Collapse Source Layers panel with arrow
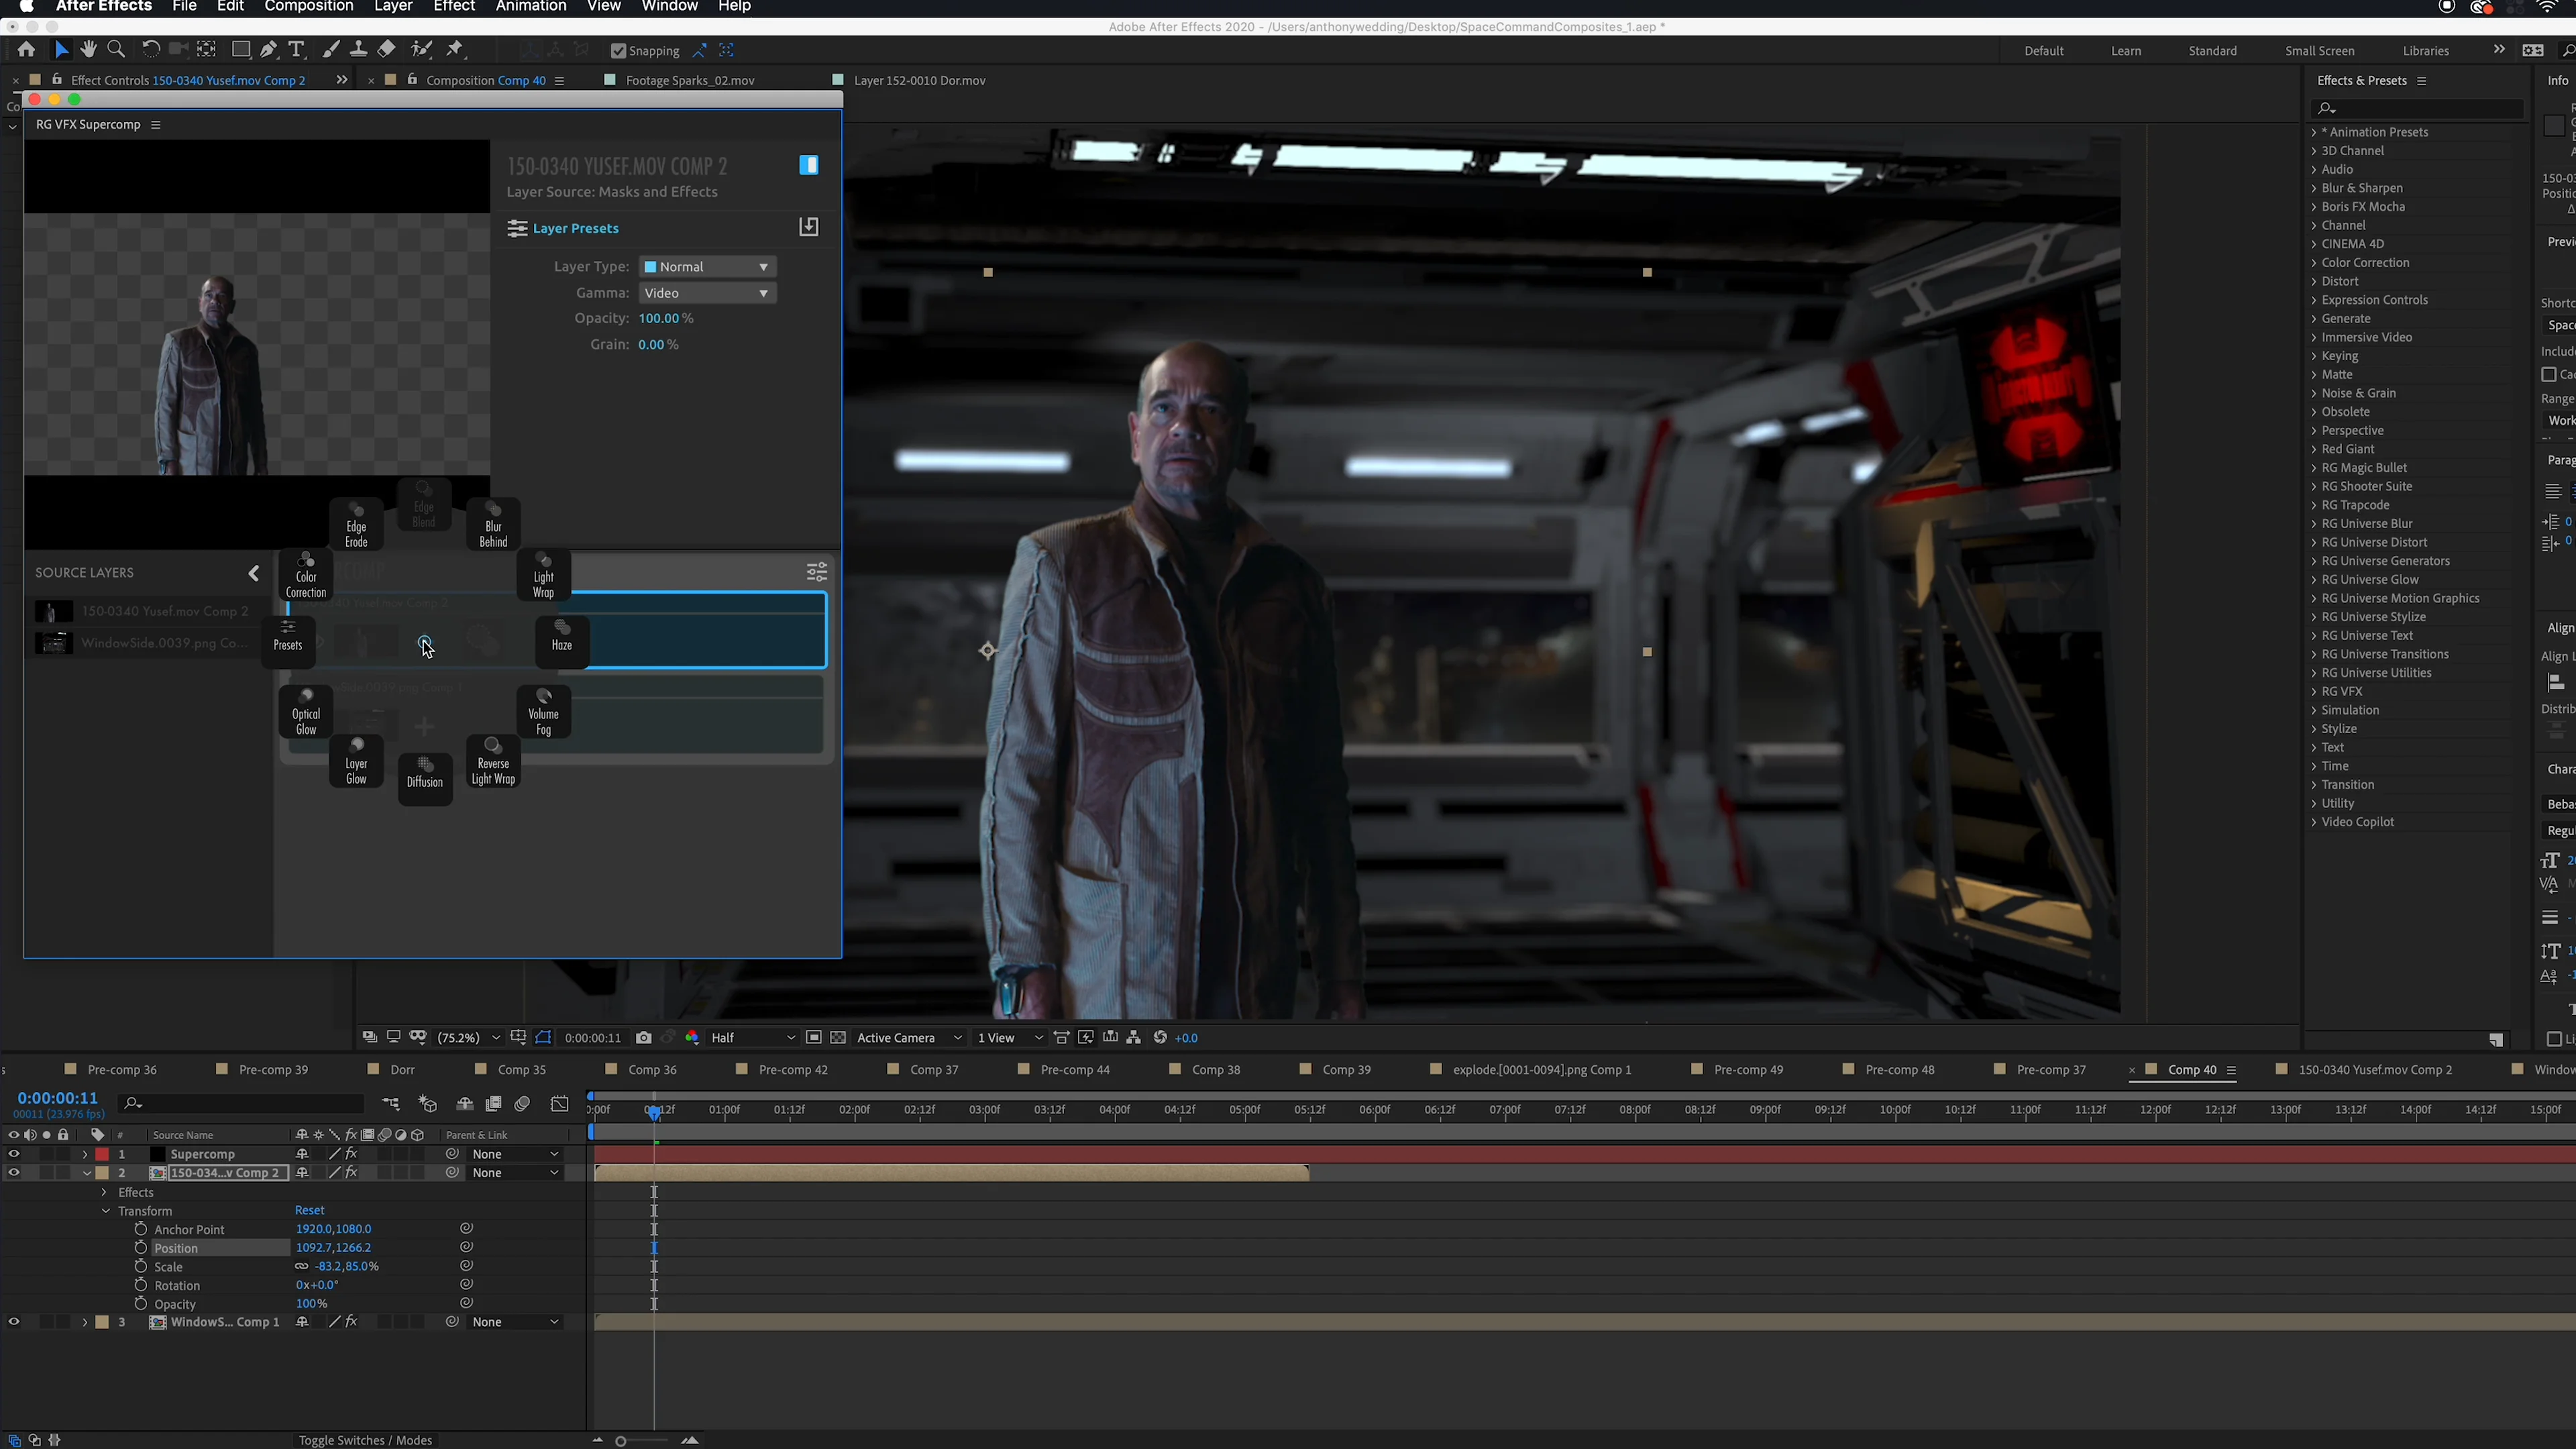2576x1449 pixels. (x=253, y=573)
